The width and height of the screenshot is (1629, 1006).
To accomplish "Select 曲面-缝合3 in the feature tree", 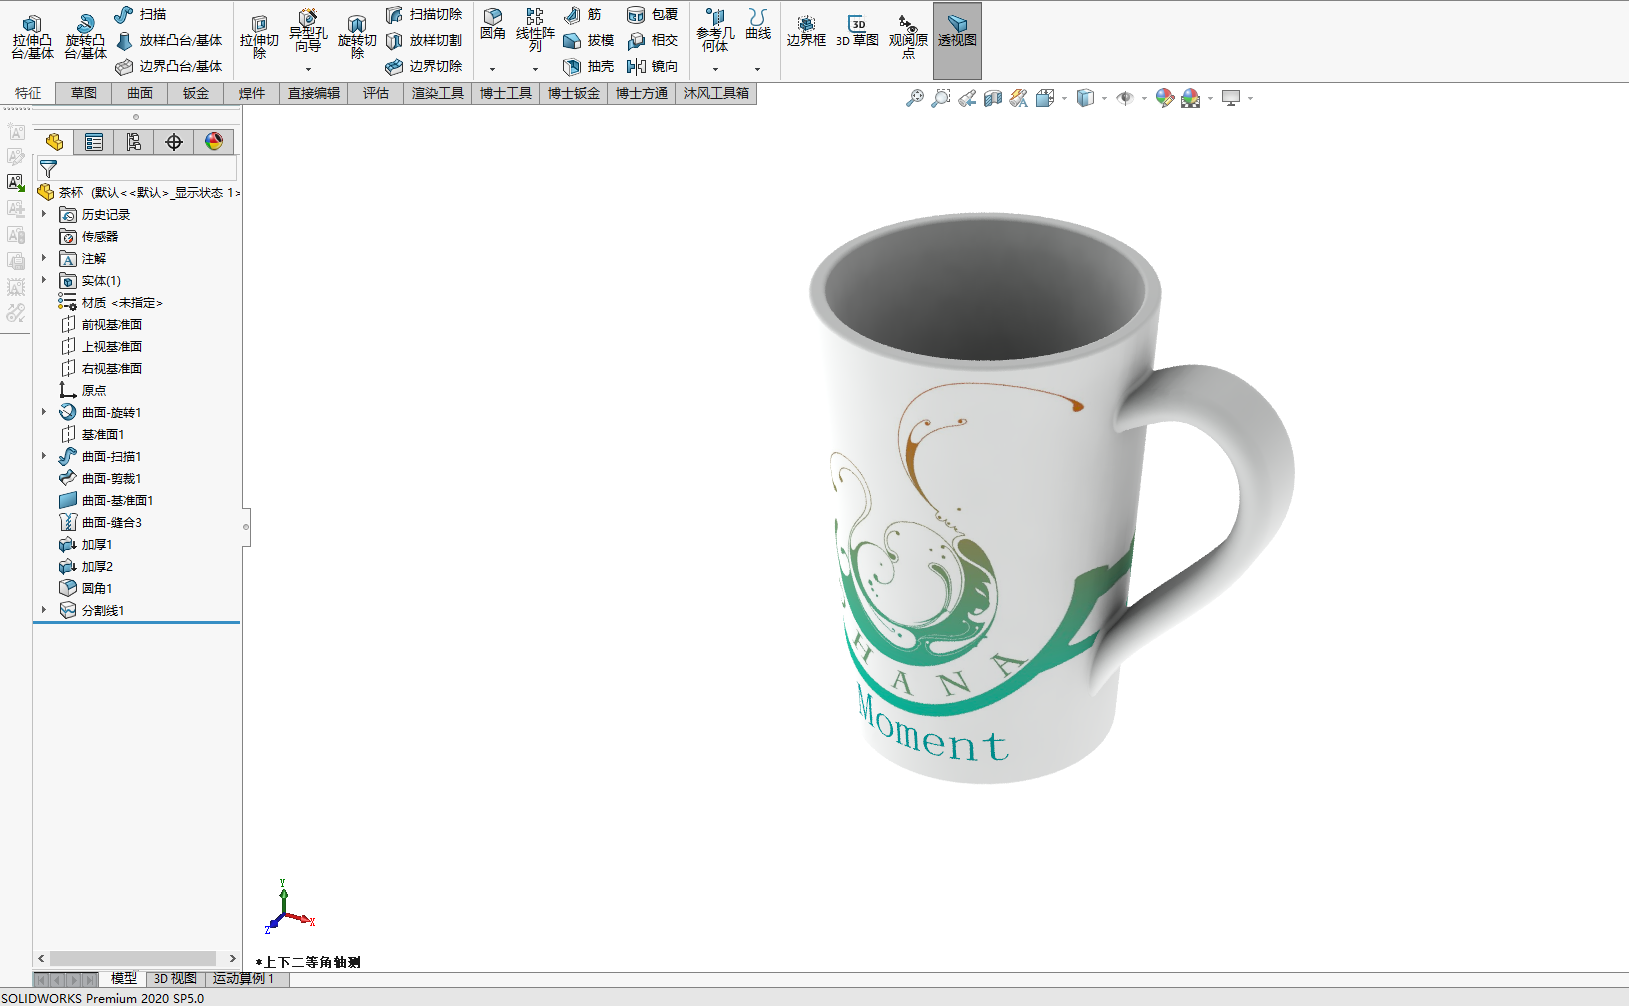I will pyautogui.click(x=100, y=522).
